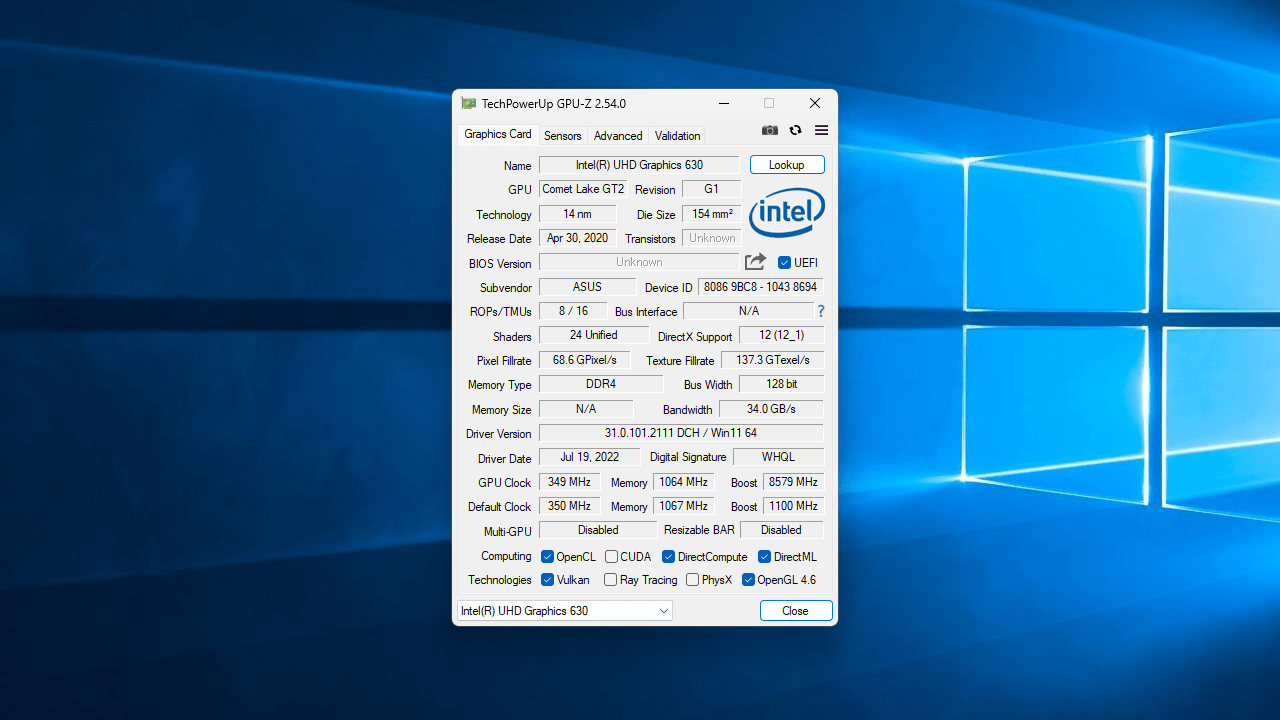
Task: Click the TechPowerUp GPU-Z 2.54.0 title text
Action: 554,103
